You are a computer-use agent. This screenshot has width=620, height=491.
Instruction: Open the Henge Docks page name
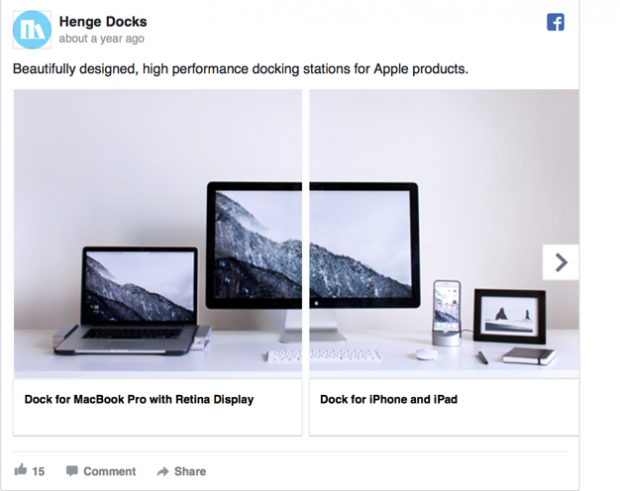coord(103,22)
